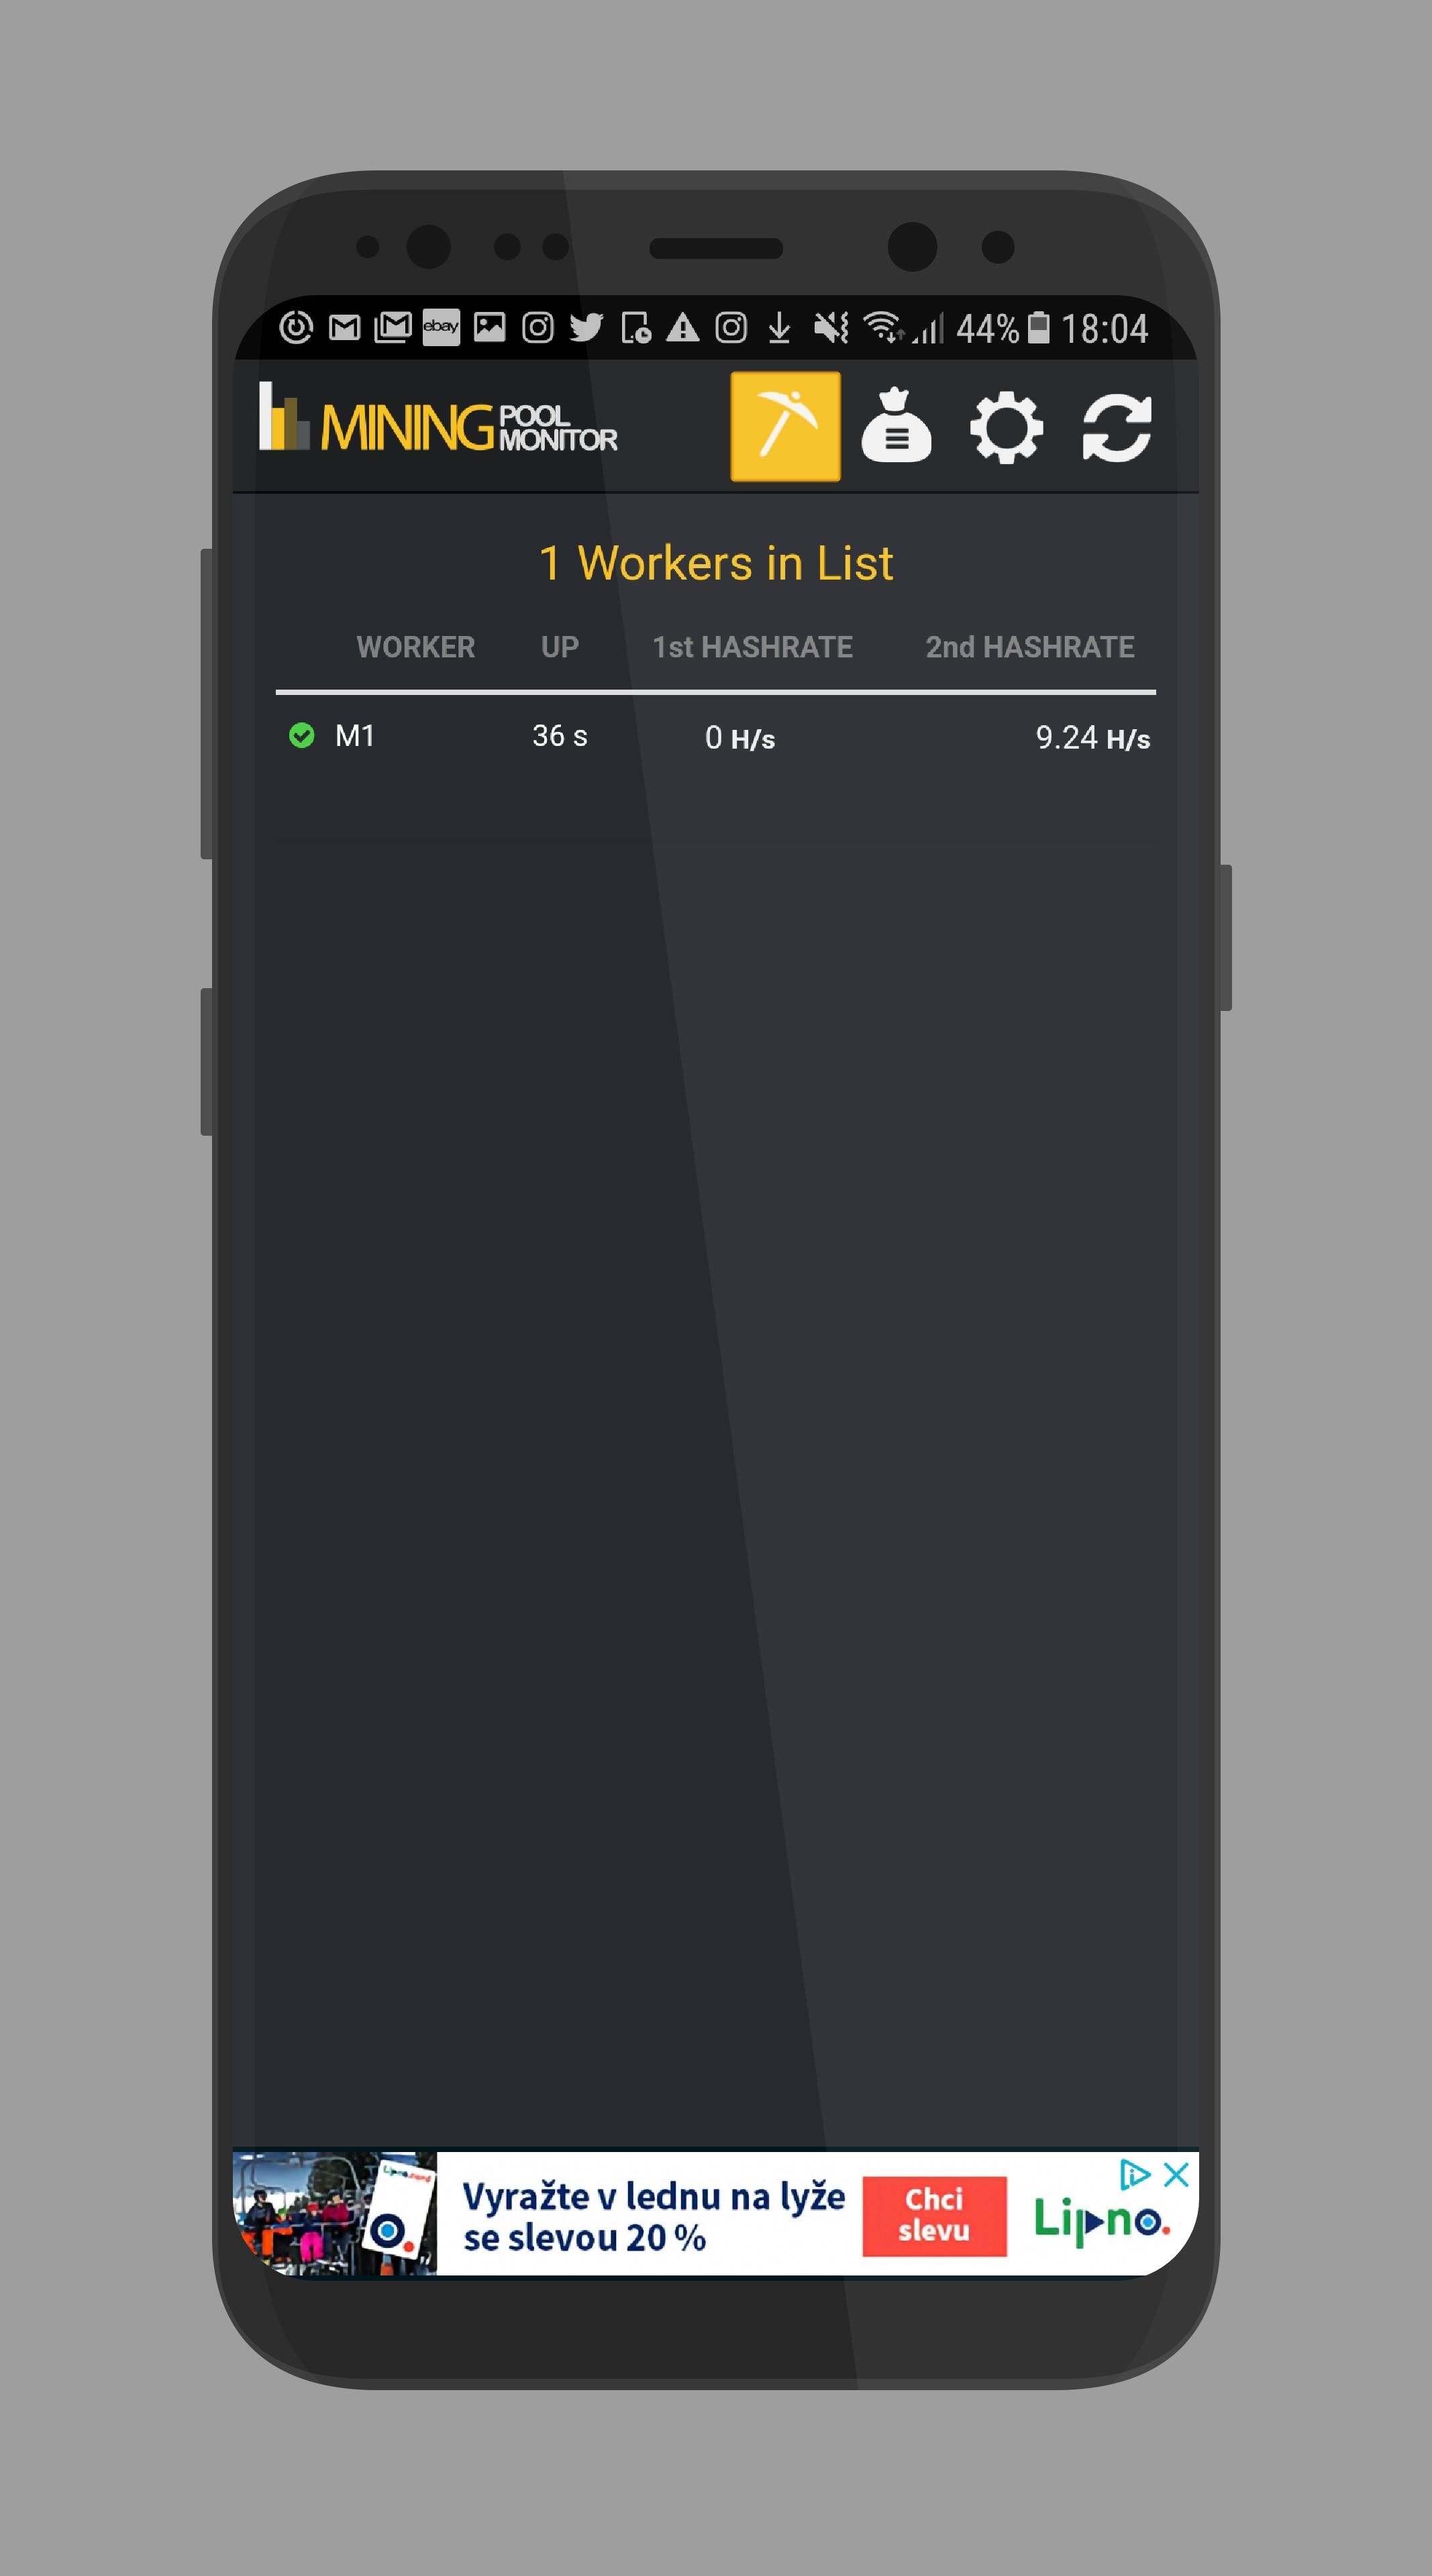Click the WORKER column header
The width and height of the screenshot is (1432, 2576).
(415, 647)
